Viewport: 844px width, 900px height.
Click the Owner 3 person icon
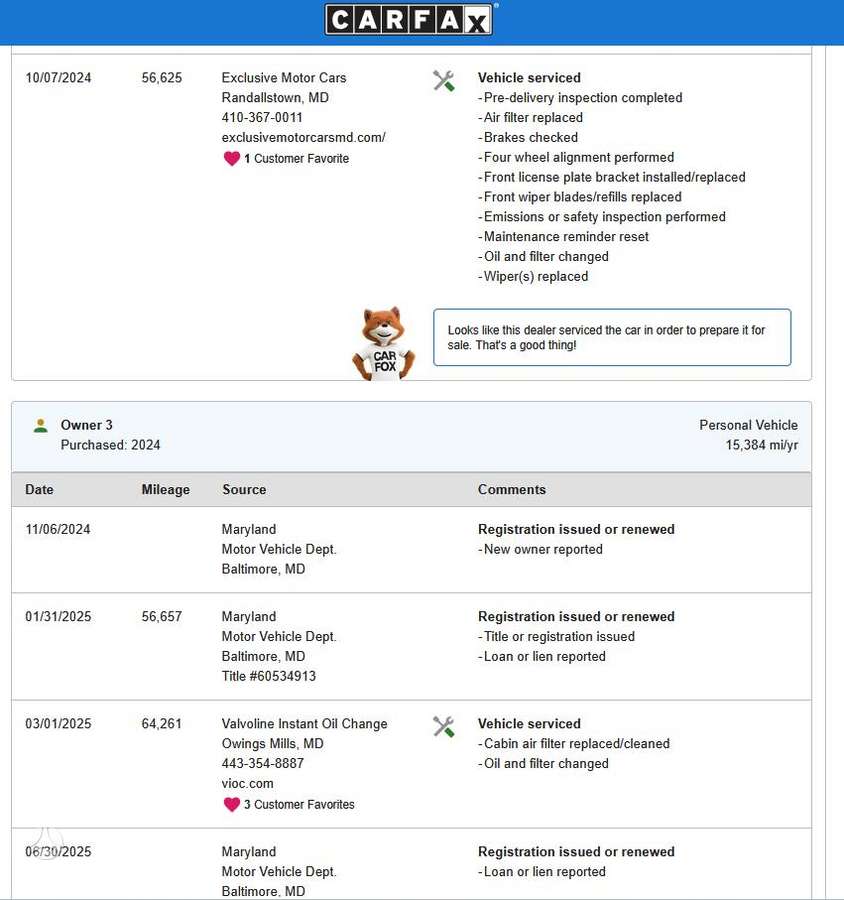tap(40, 425)
